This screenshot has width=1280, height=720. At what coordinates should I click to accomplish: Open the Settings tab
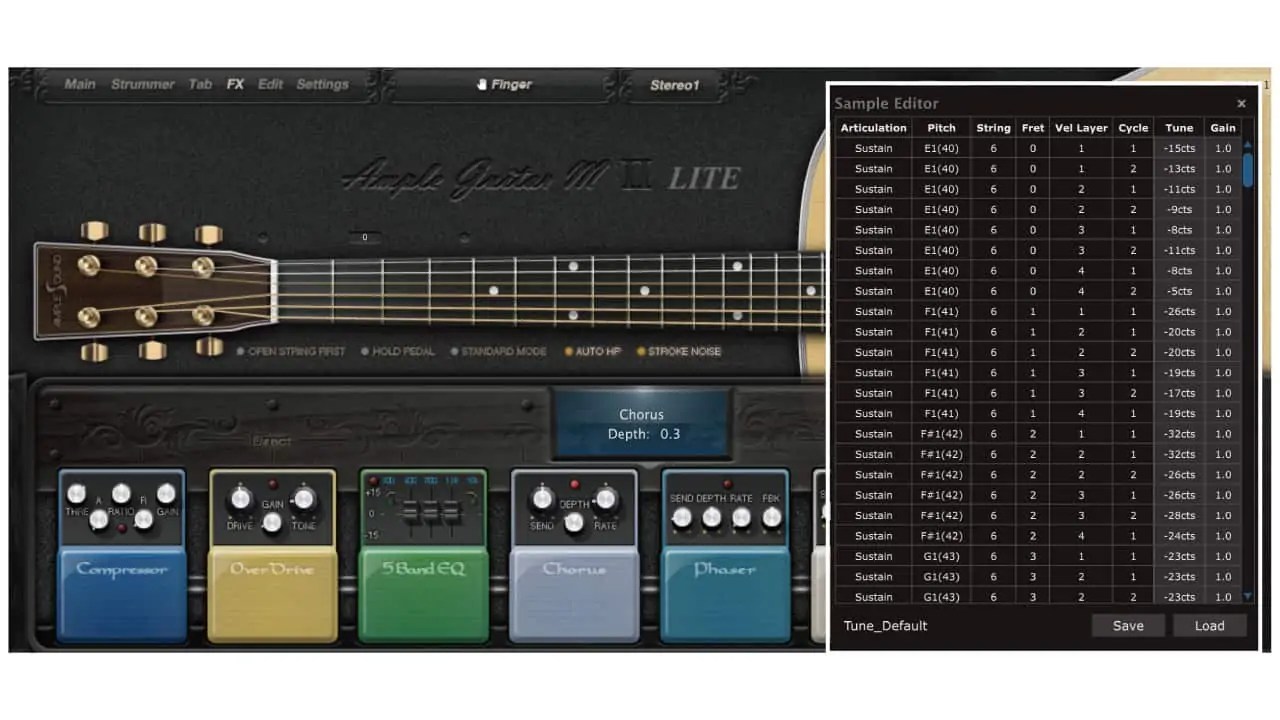pos(322,85)
